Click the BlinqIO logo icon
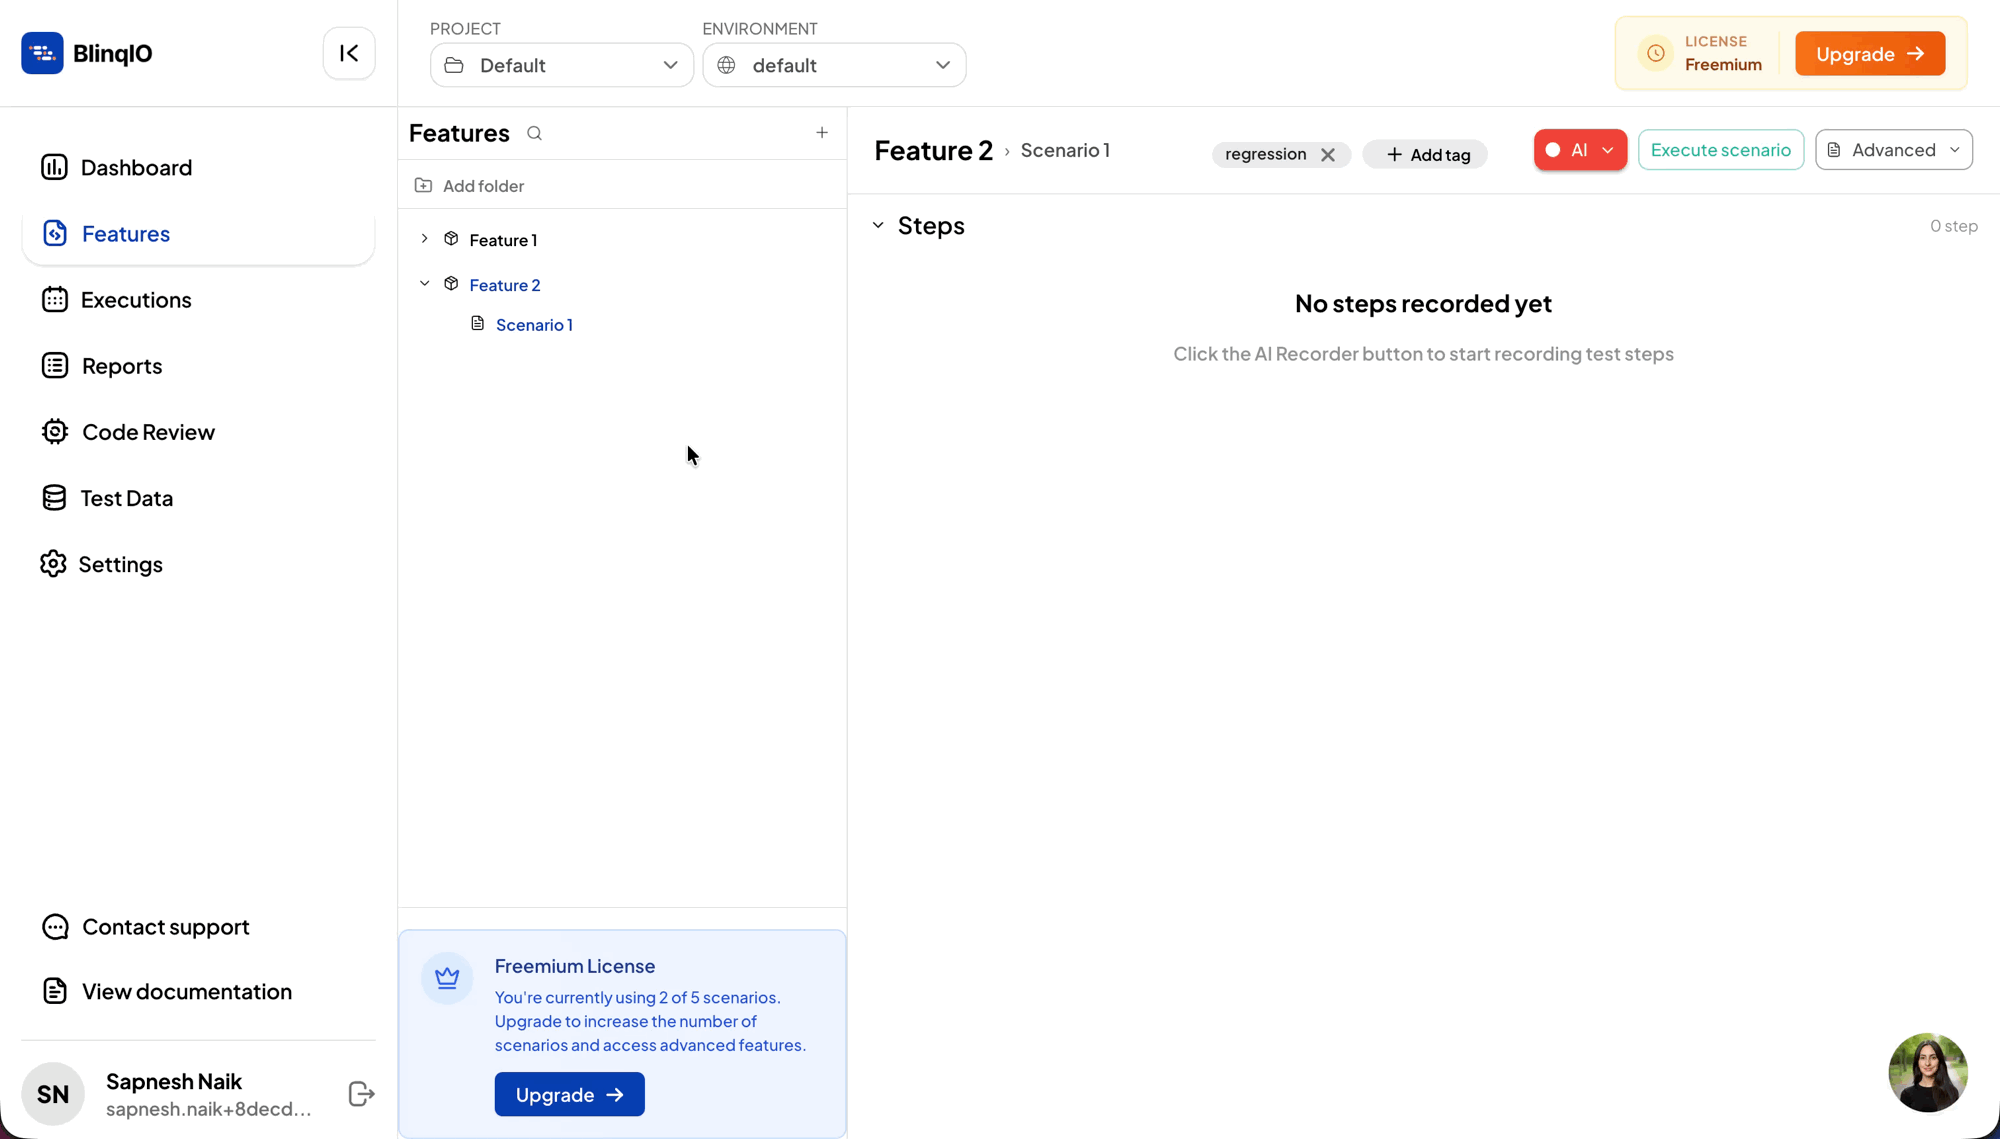Viewport: 2000px width, 1139px height. click(42, 53)
